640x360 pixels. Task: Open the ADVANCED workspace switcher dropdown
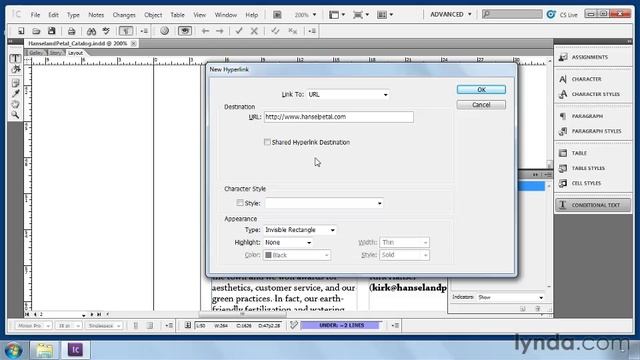pyautogui.click(x=451, y=14)
